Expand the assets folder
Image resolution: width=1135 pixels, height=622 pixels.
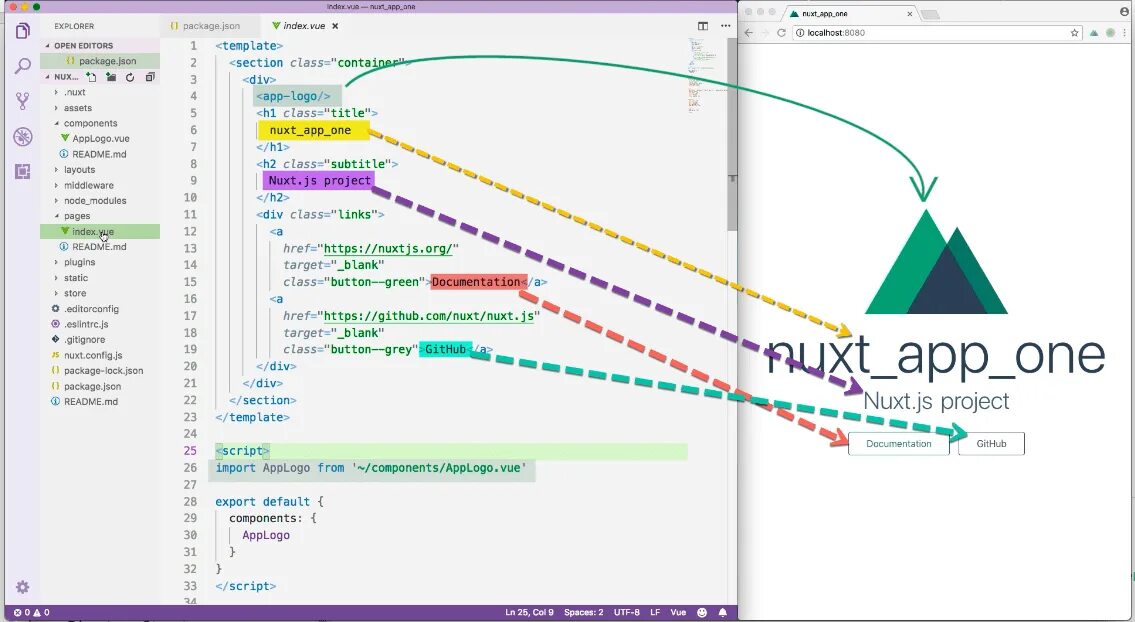[x=77, y=108]
